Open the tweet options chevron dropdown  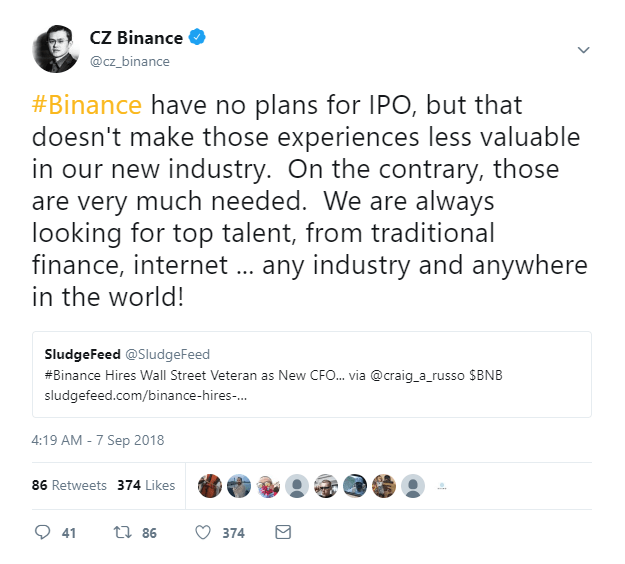(x=584, y=50)
